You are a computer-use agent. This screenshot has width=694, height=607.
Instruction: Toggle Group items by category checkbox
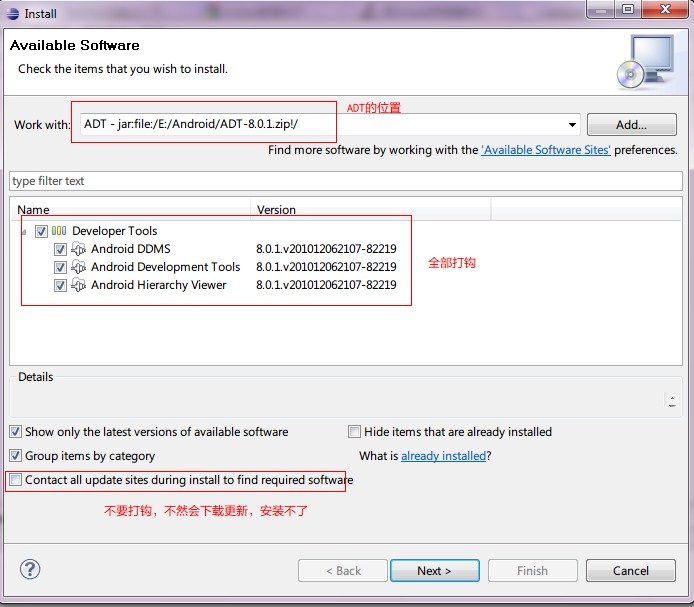pos(15,456)
